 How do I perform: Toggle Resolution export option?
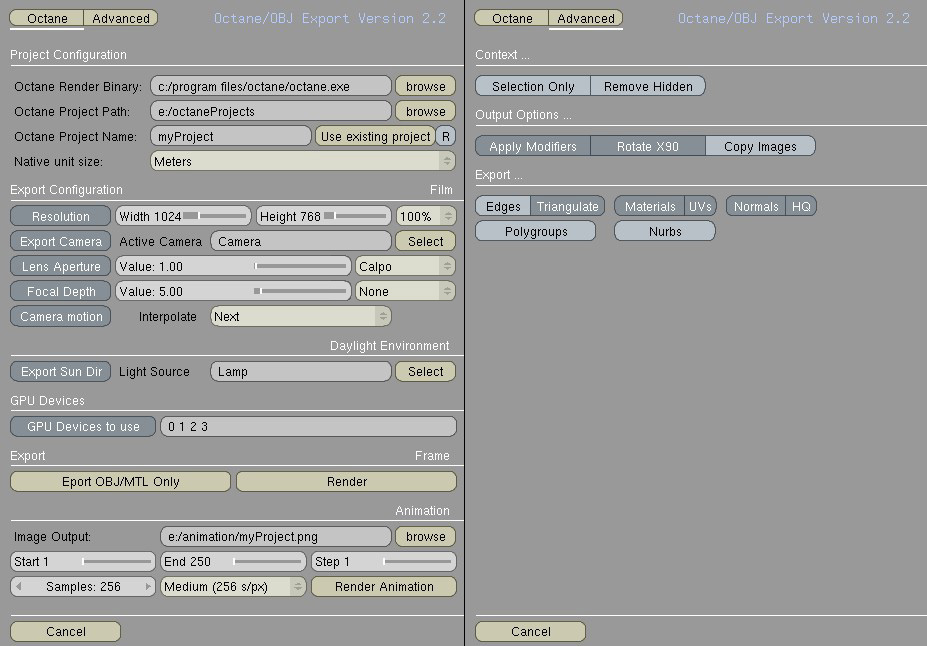tap(60, 216)
